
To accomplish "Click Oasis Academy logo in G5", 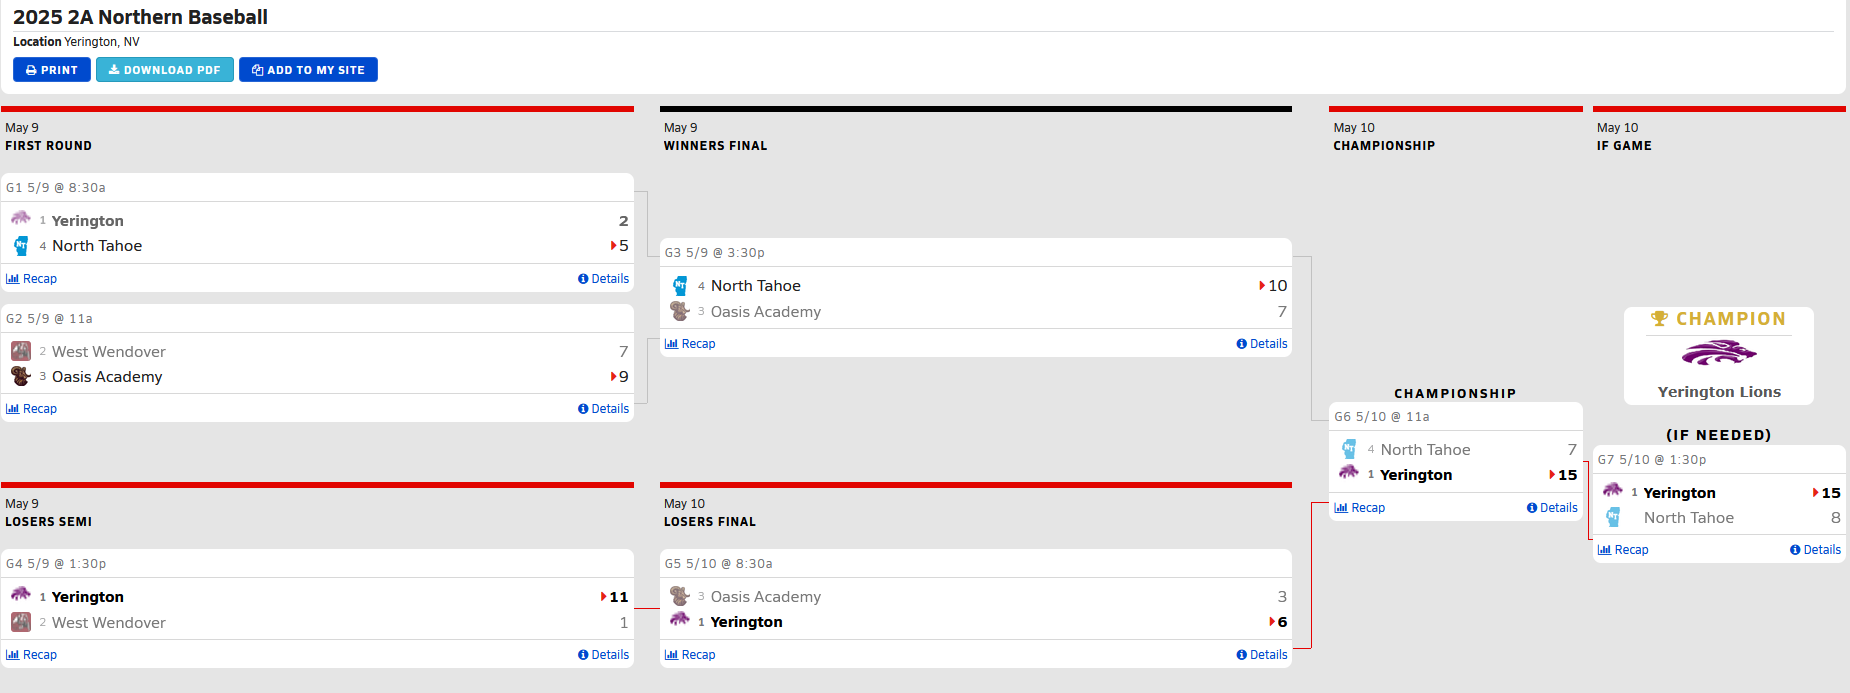I will click(680, 596).
